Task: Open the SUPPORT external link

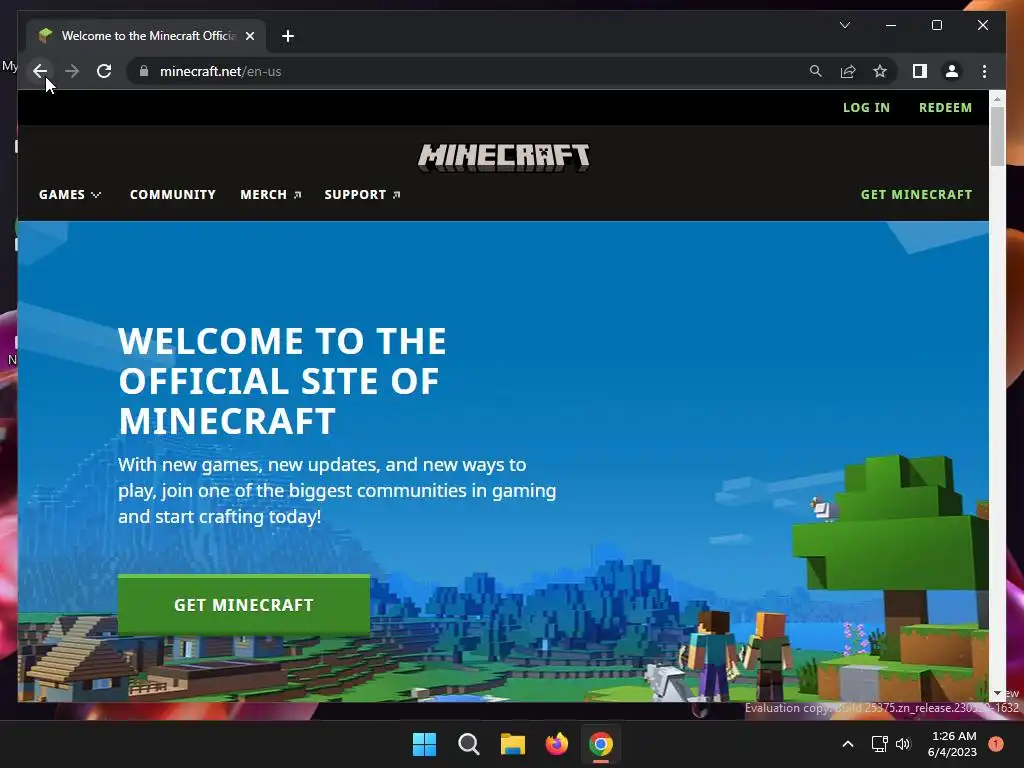Action: [362, 195]
